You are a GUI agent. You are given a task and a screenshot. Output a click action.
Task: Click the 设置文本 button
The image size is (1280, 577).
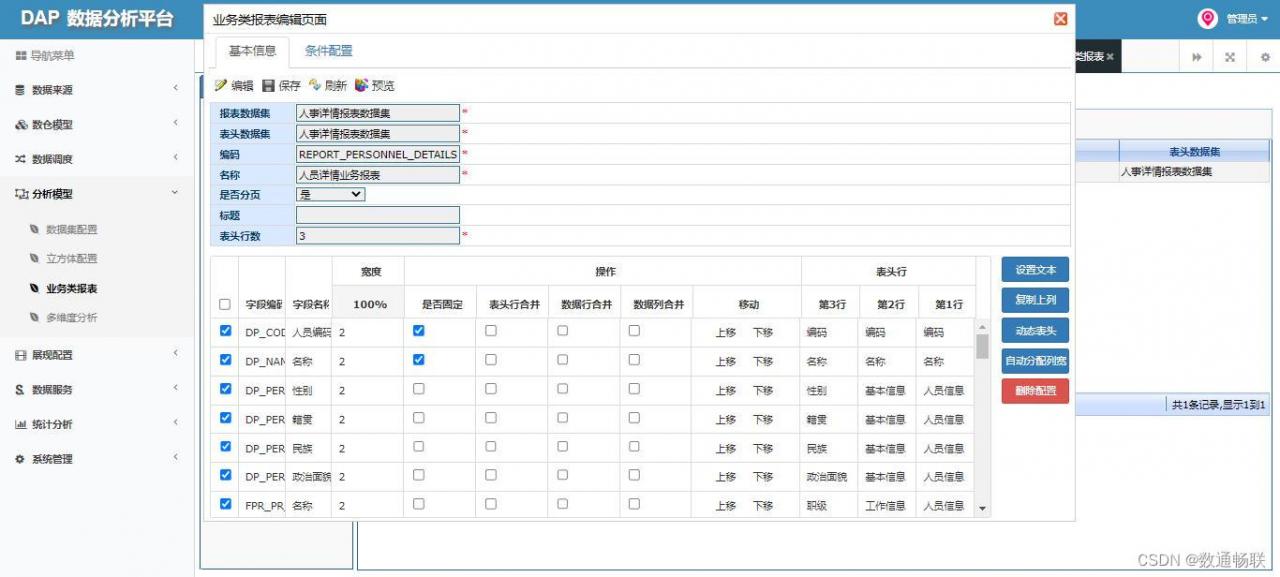click(x=1035, y=270)
